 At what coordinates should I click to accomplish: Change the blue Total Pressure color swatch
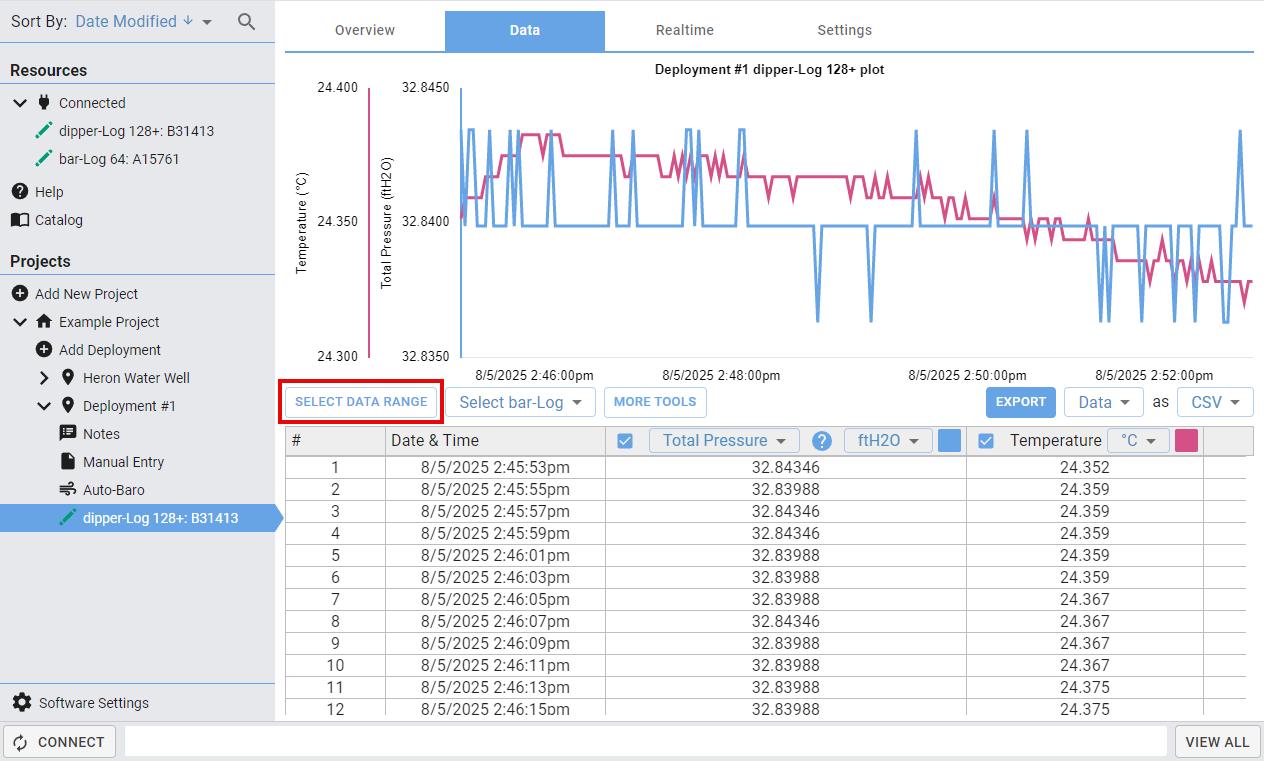pos(949,440)
